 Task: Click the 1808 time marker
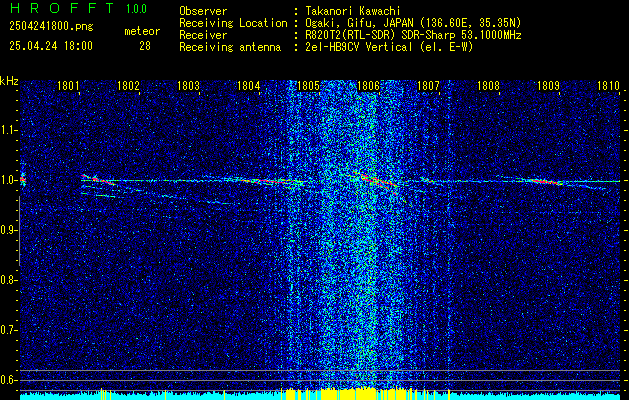click(x=489, y=85)
